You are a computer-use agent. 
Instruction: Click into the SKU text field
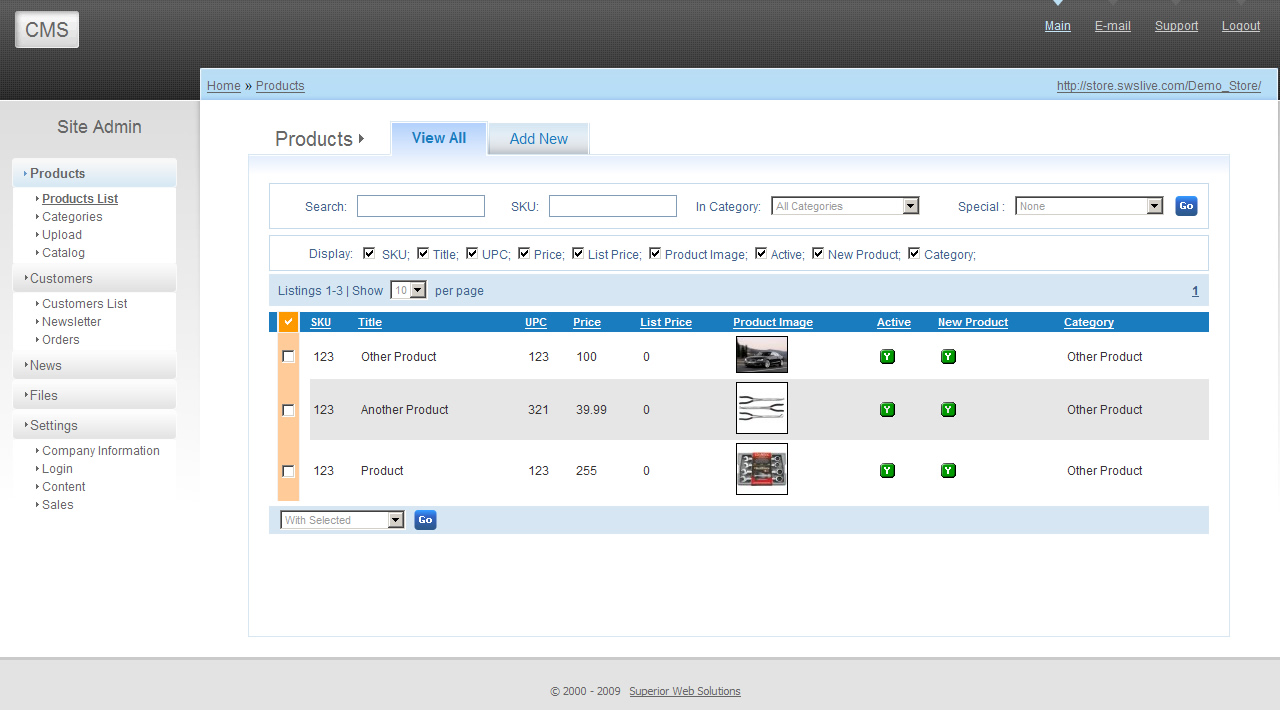click(x=613, y=206)
